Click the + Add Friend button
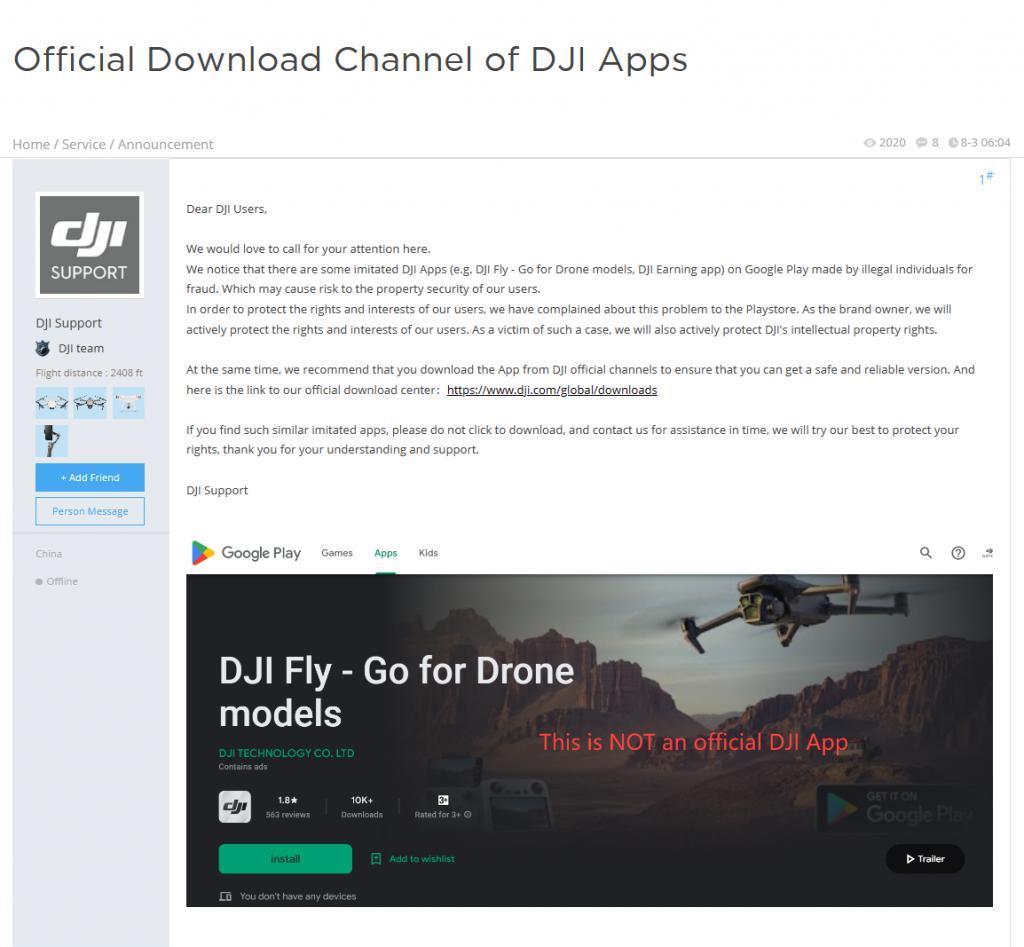Image resolution: width=1024 pixels, height=947 pixels. tap(89, 477)
